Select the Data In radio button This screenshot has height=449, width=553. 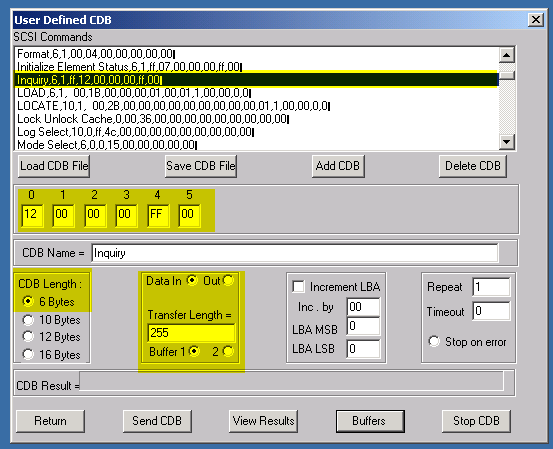(x=192, y=280)
